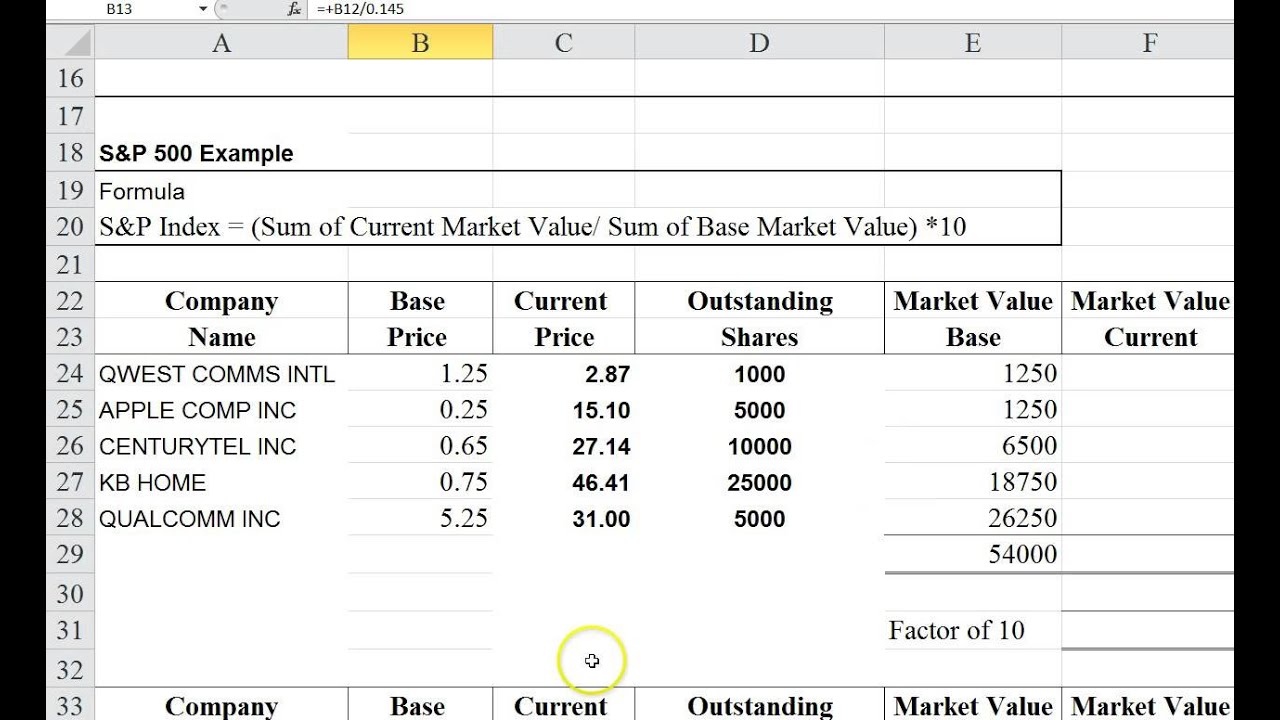Image resolution: width=1280 pixels, height=720 pixels.
Task: Select row 26 header
Action: click(x=70, y=446)
